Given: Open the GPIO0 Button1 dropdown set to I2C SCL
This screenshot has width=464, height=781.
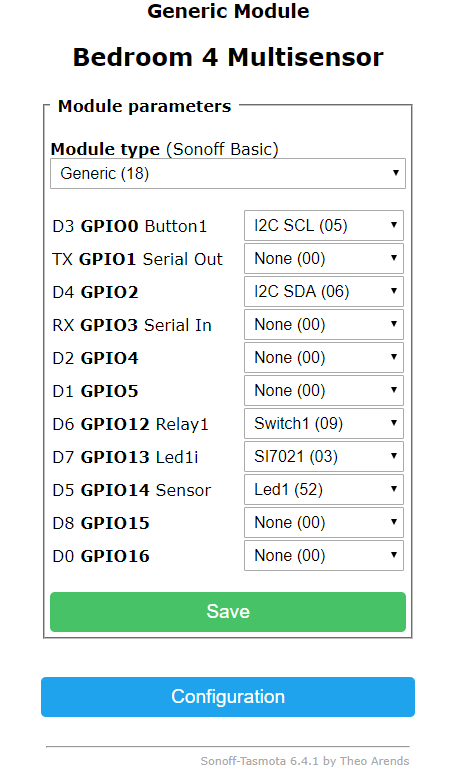Looking at the screenshot, I should coord(324,226).
